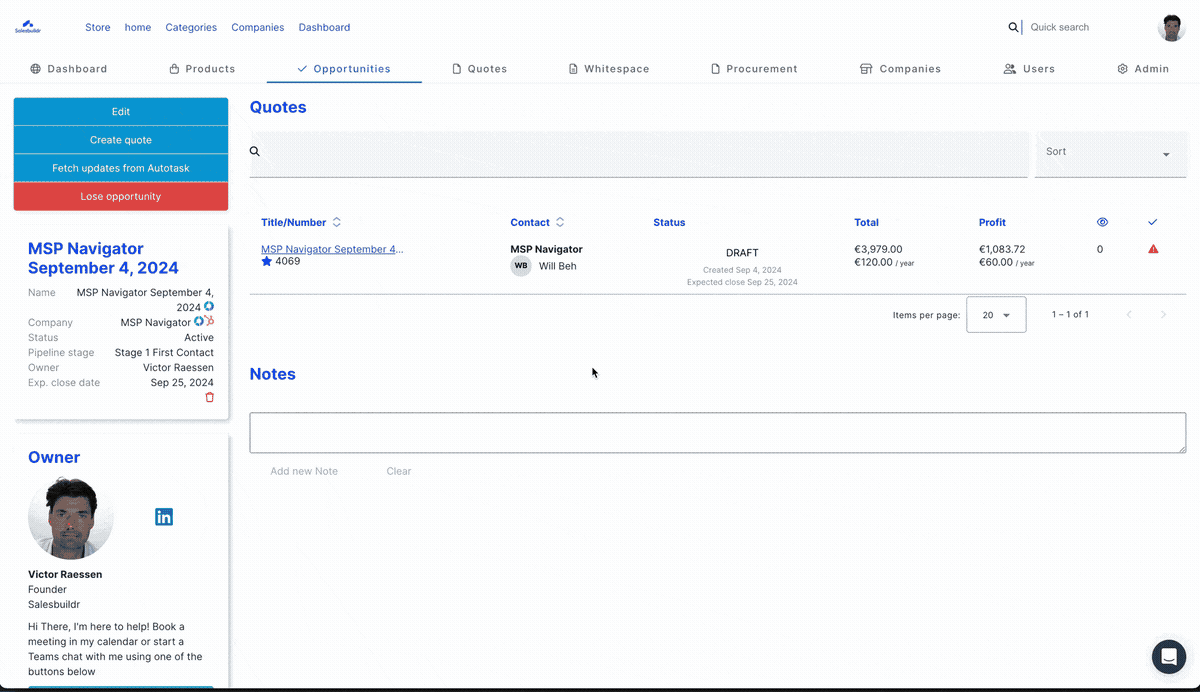Click the star icon next to 4069
The image size is (1200, 692).
(267, 261)
